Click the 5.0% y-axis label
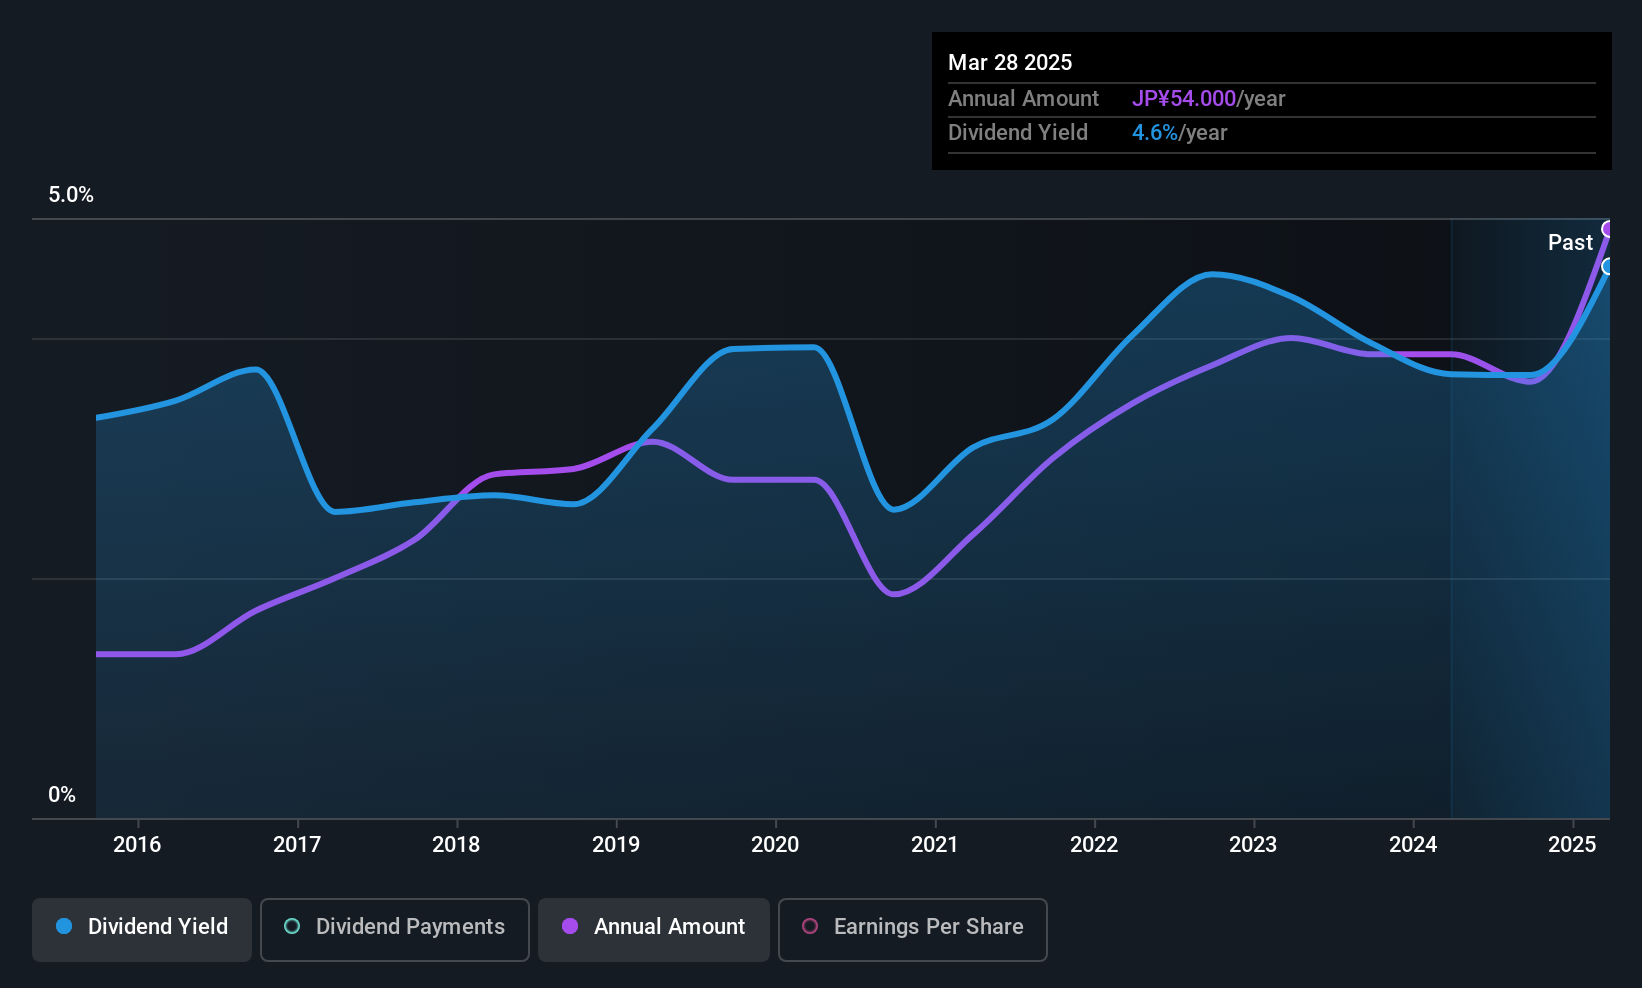1642x988 pixels. 71,195
